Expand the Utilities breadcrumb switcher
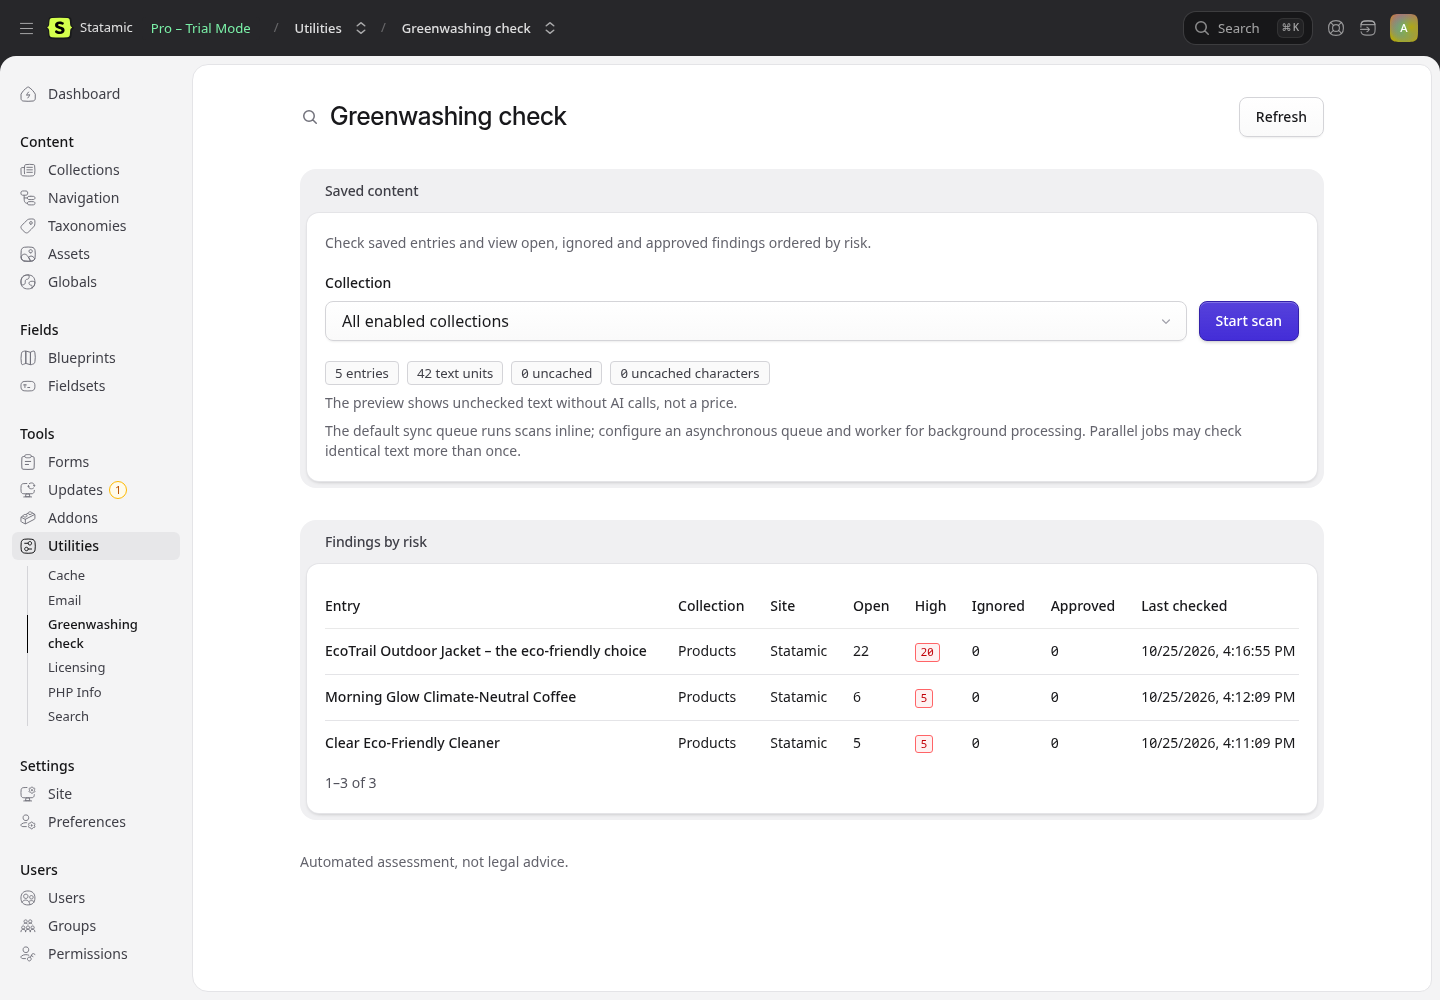Viewport: 1440px width, 1000px height. [361, 28]
